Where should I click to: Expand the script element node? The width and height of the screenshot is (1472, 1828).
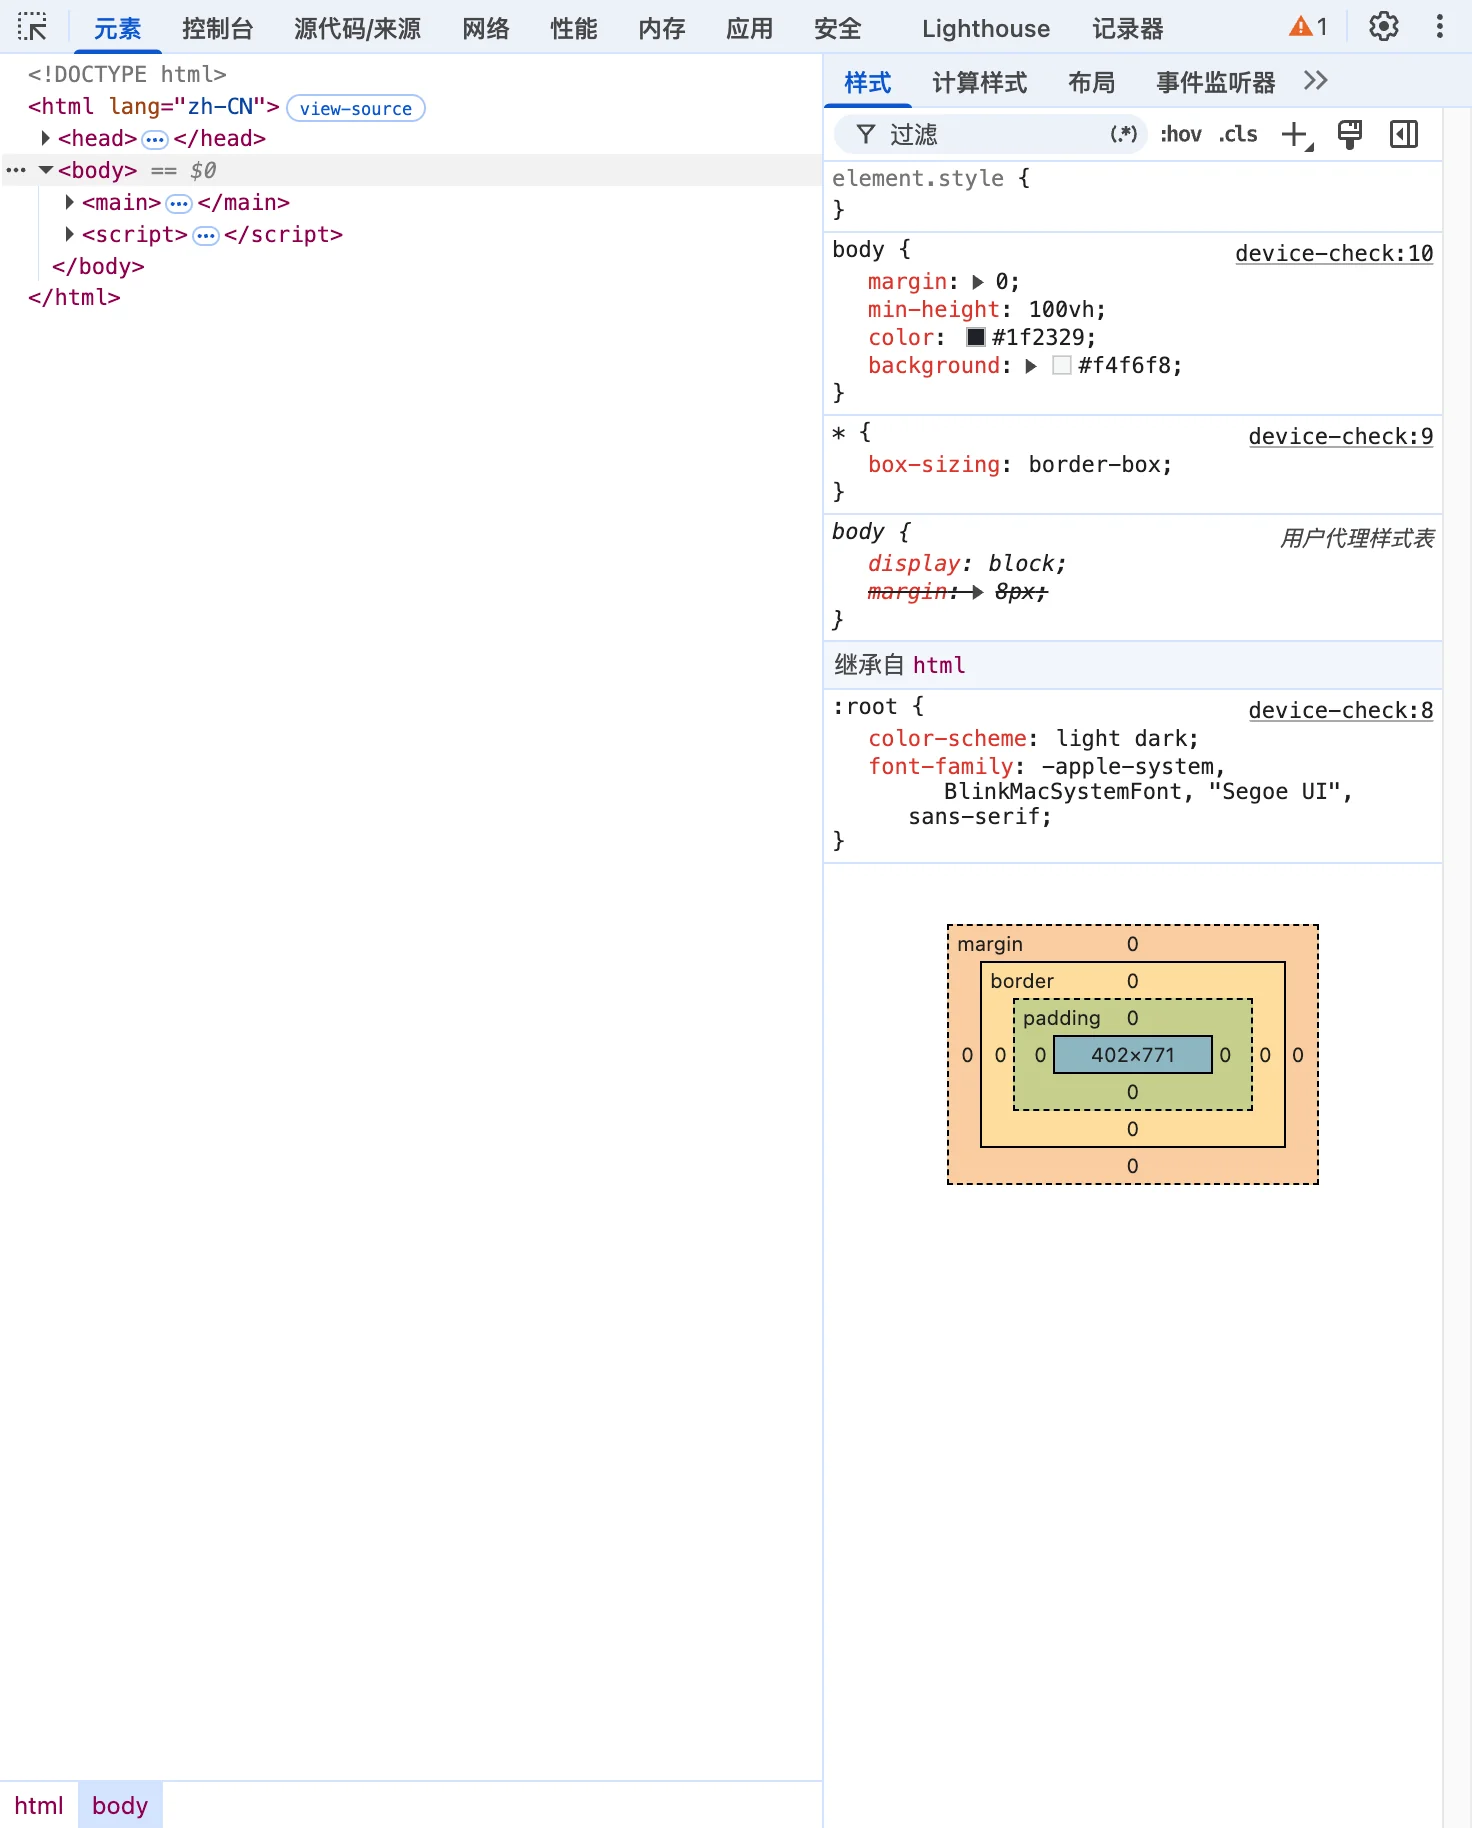[x=69, y=234]
